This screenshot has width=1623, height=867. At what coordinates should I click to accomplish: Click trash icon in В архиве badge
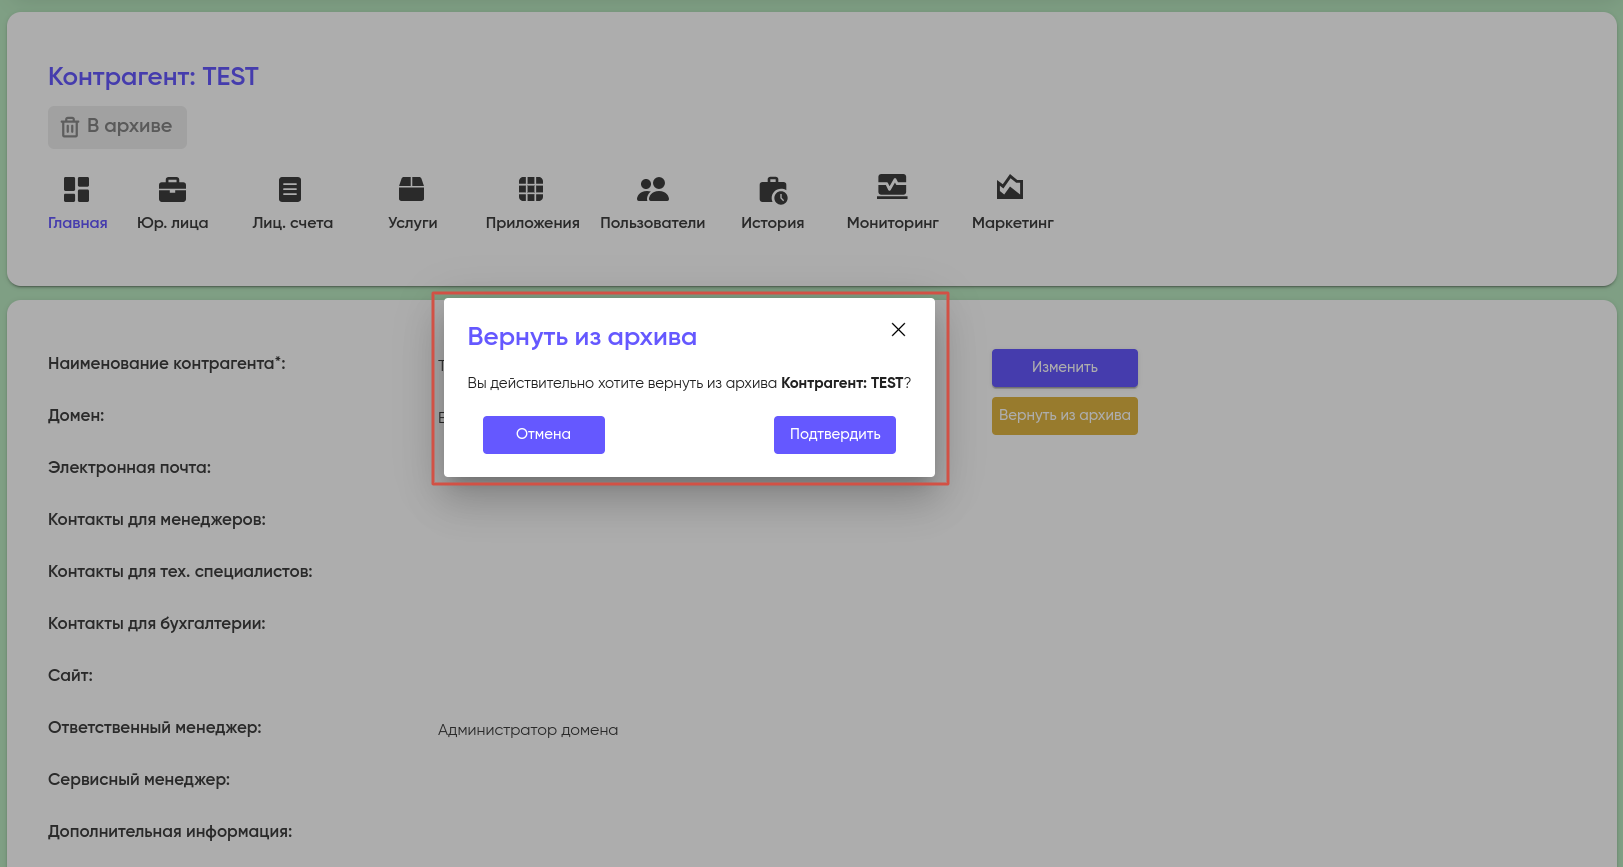click(70, 127)
